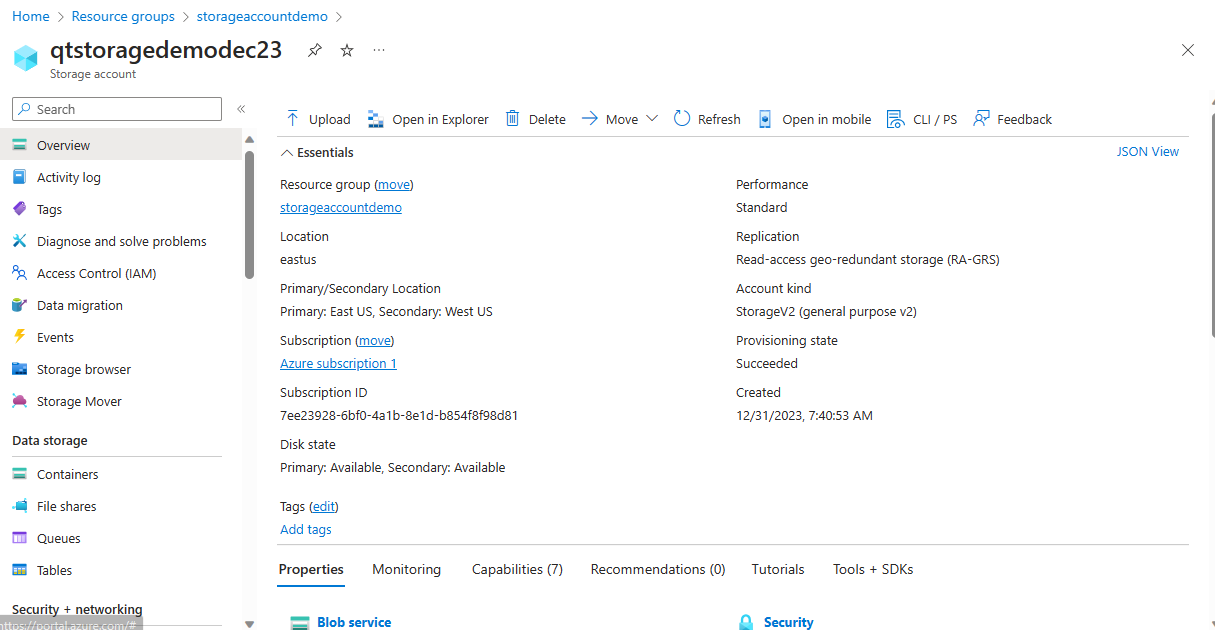
Task: Click the Upload arrow icon
Action: tap(293, 119)
